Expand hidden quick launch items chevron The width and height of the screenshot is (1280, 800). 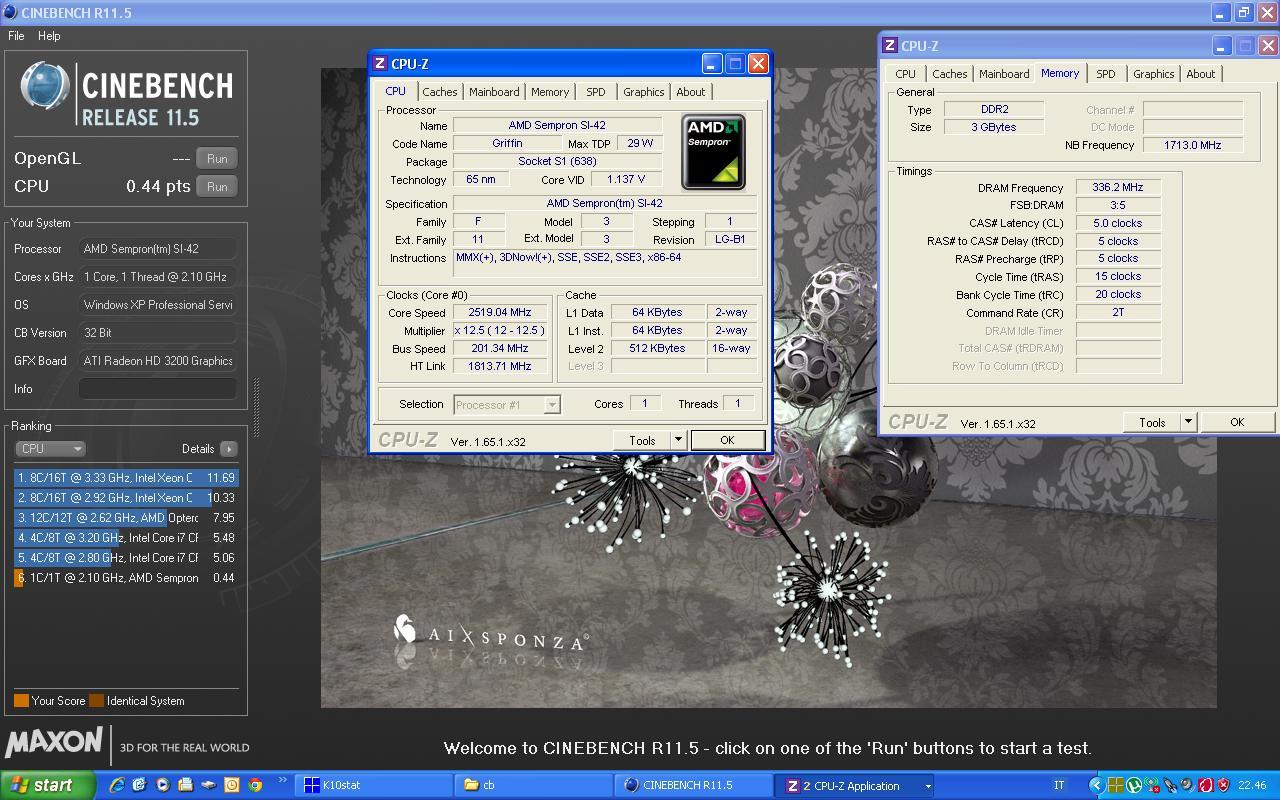pos(283,781)
